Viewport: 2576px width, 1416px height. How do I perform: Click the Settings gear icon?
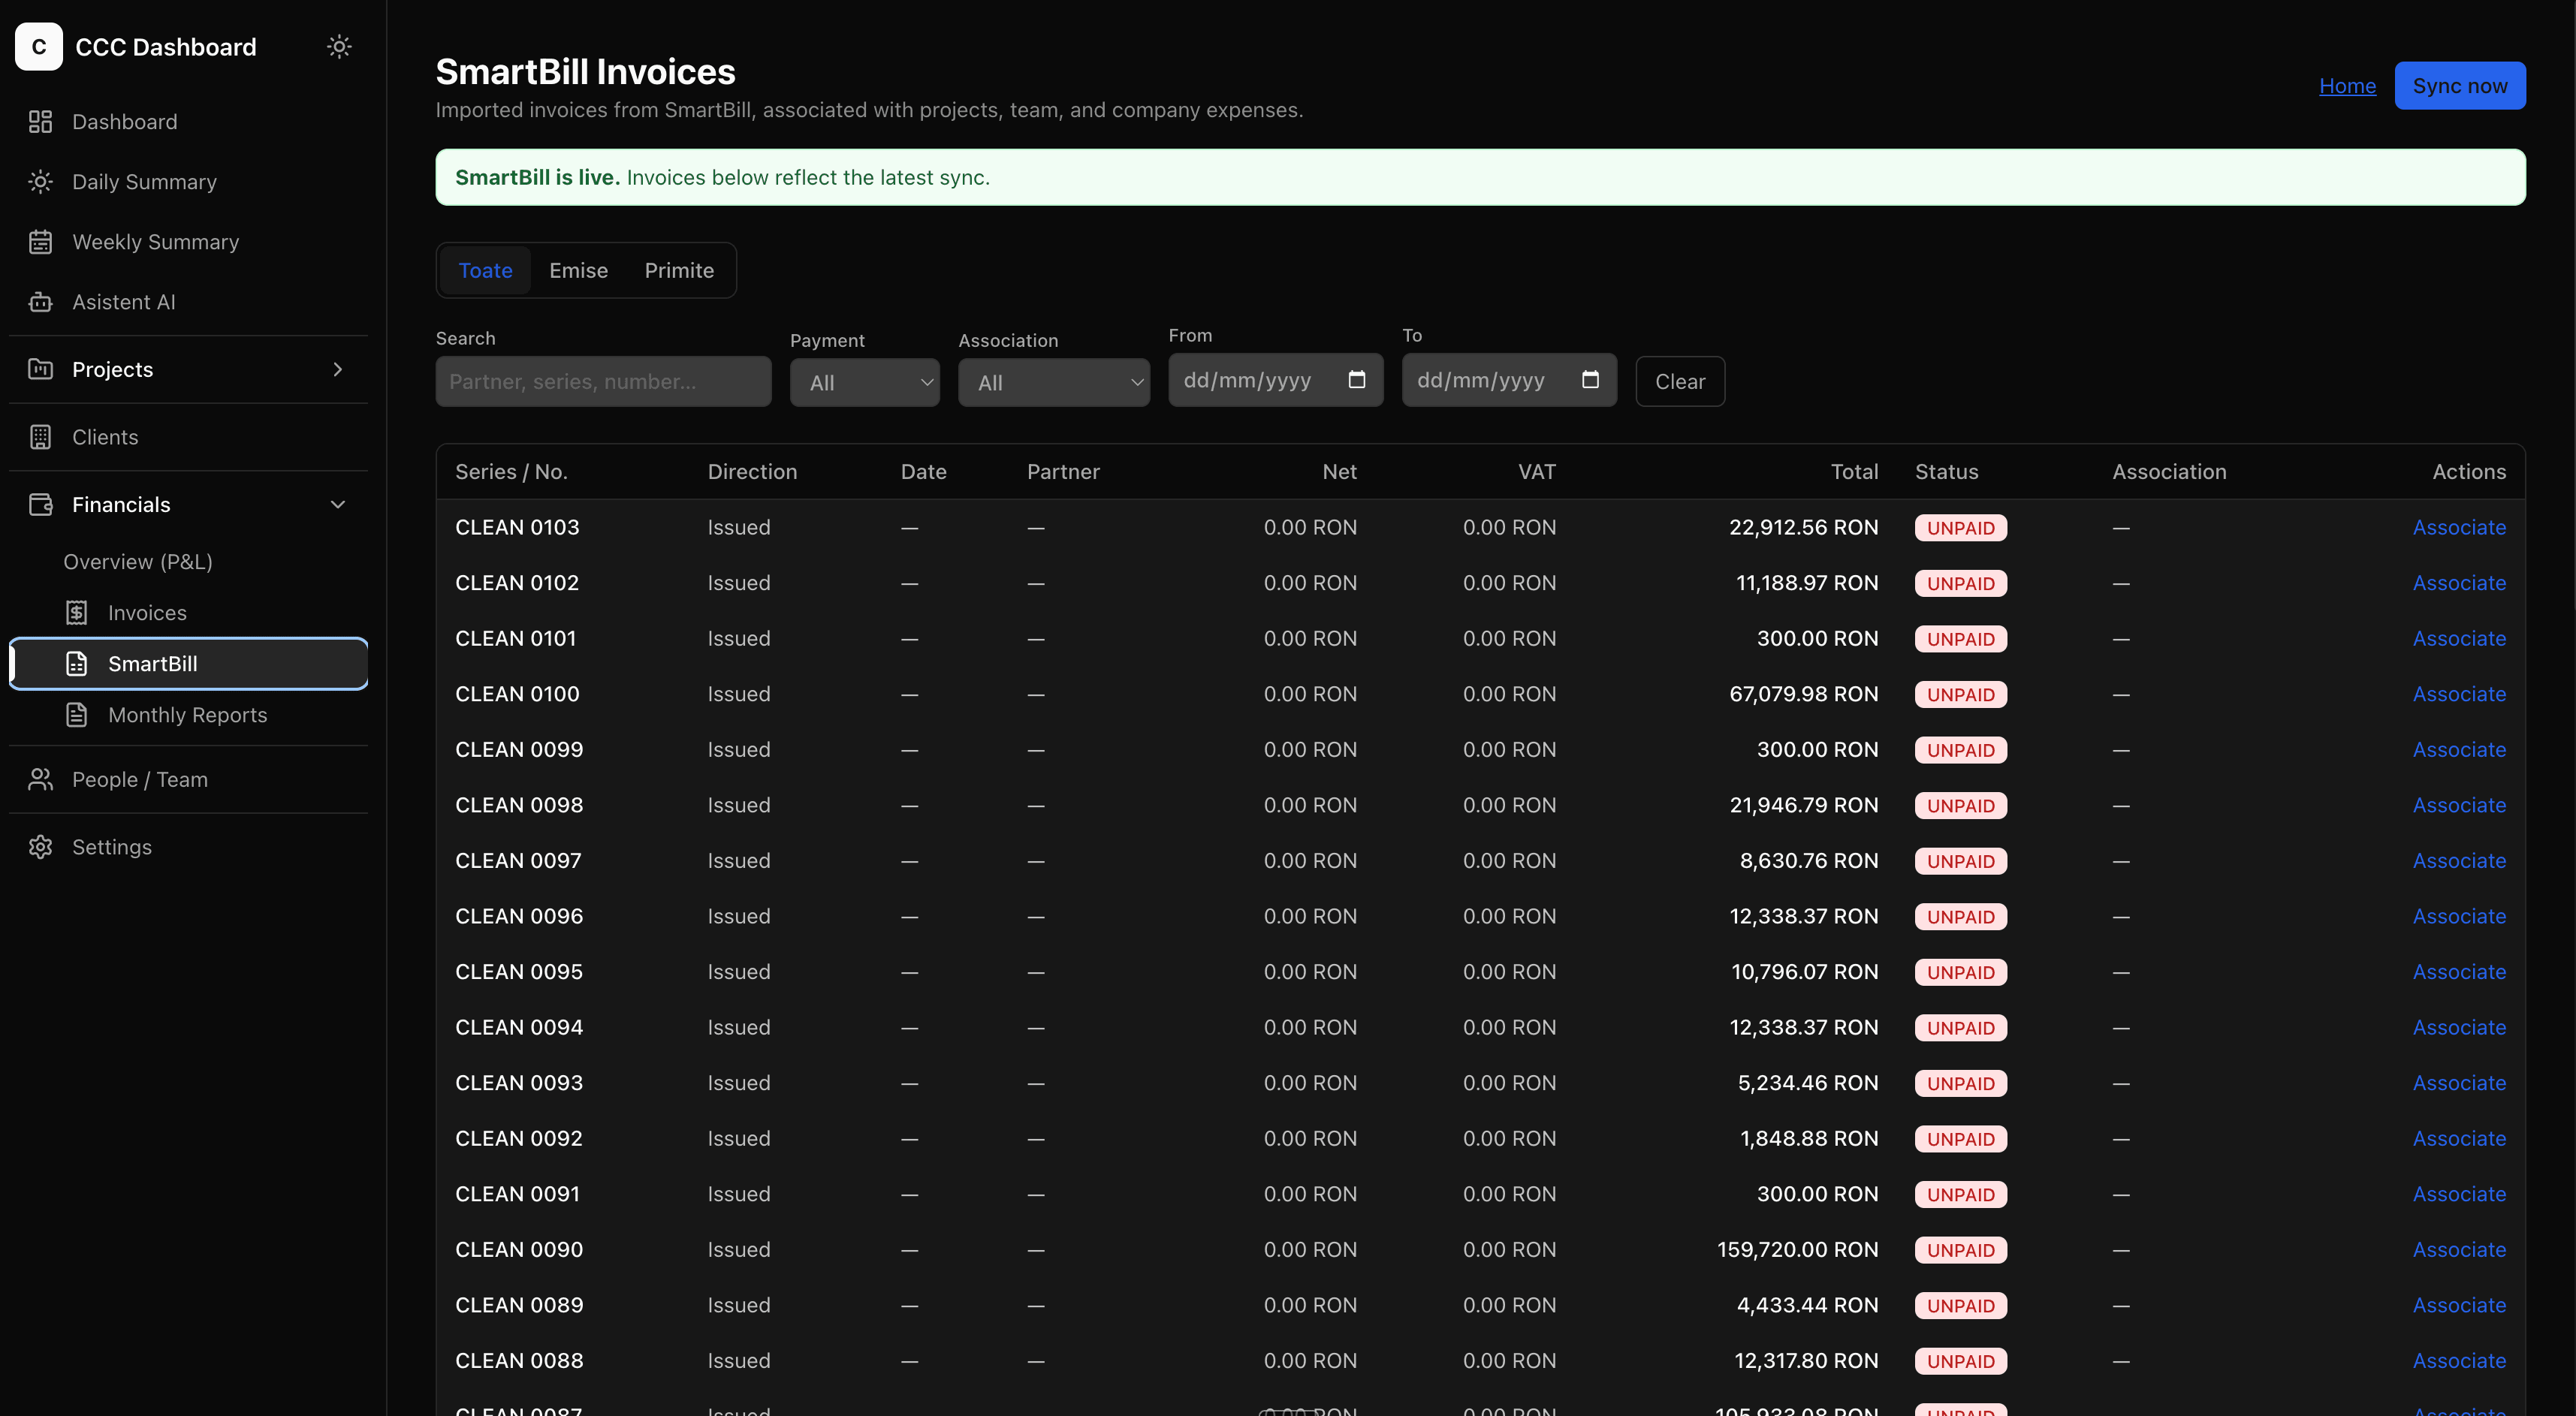(40, 846)
